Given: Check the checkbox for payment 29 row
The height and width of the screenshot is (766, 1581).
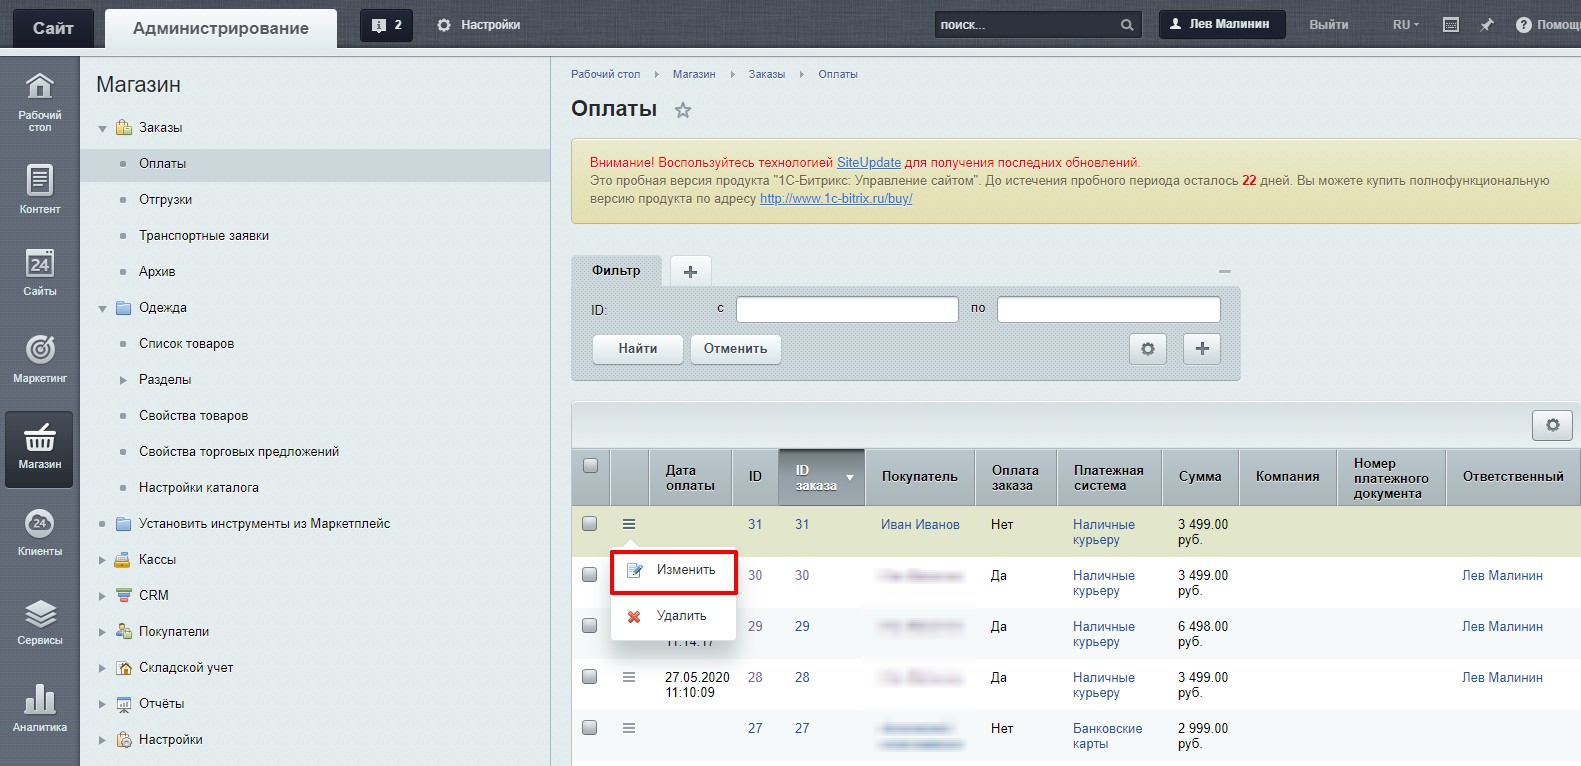Looking at the screenshot, I should 590,626.
